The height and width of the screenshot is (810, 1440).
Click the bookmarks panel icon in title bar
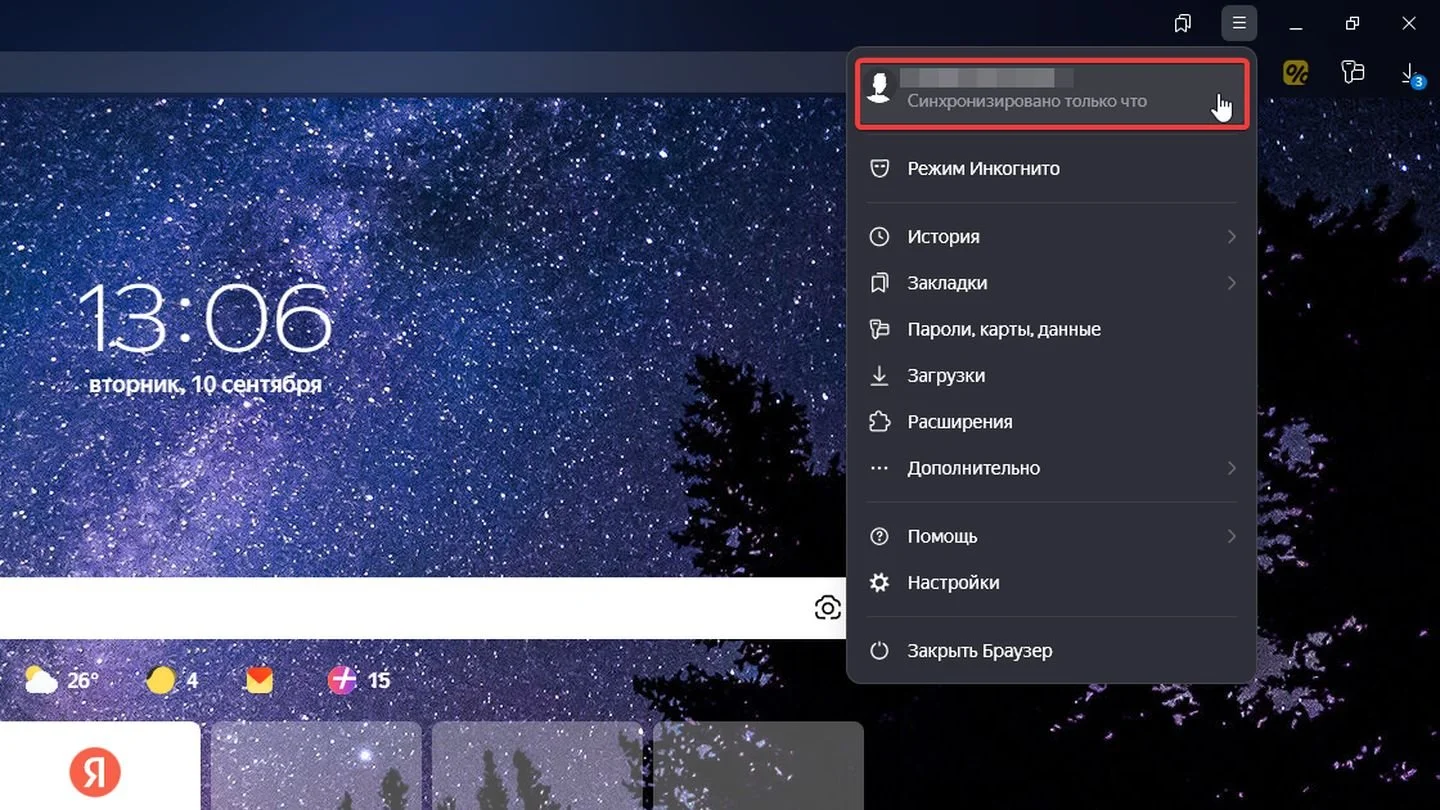(1183, 23)
